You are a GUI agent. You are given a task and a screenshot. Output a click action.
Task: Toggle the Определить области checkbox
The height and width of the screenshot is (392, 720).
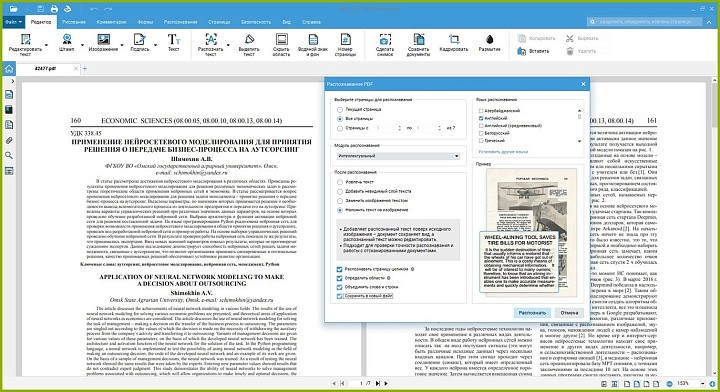(x=339, y=278)
